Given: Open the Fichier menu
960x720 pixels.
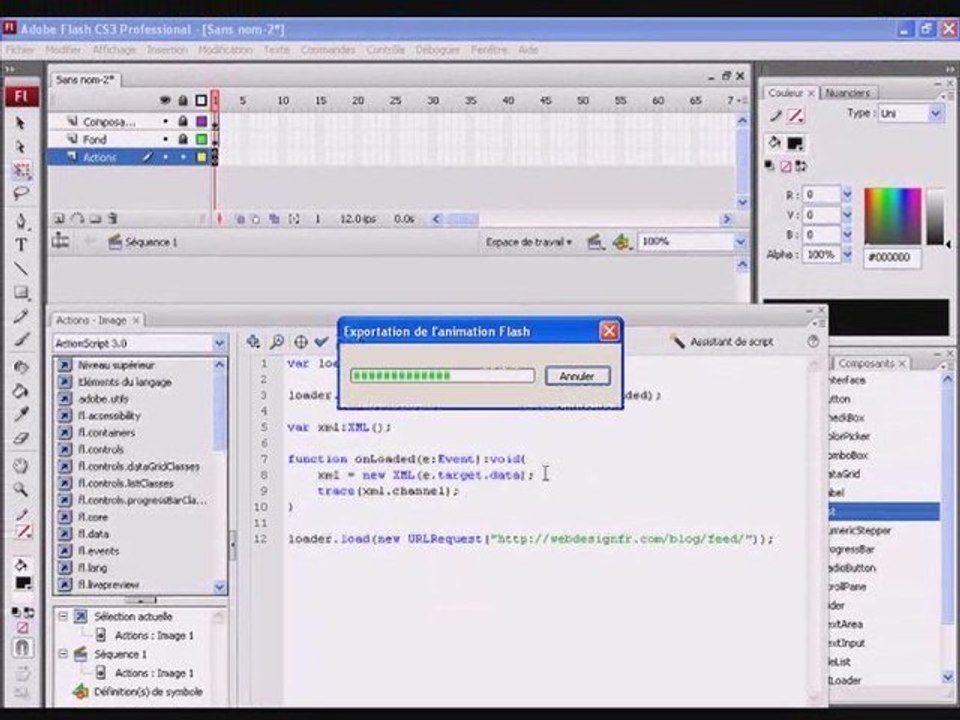Looking at the screenshot, I should [20, 50].
